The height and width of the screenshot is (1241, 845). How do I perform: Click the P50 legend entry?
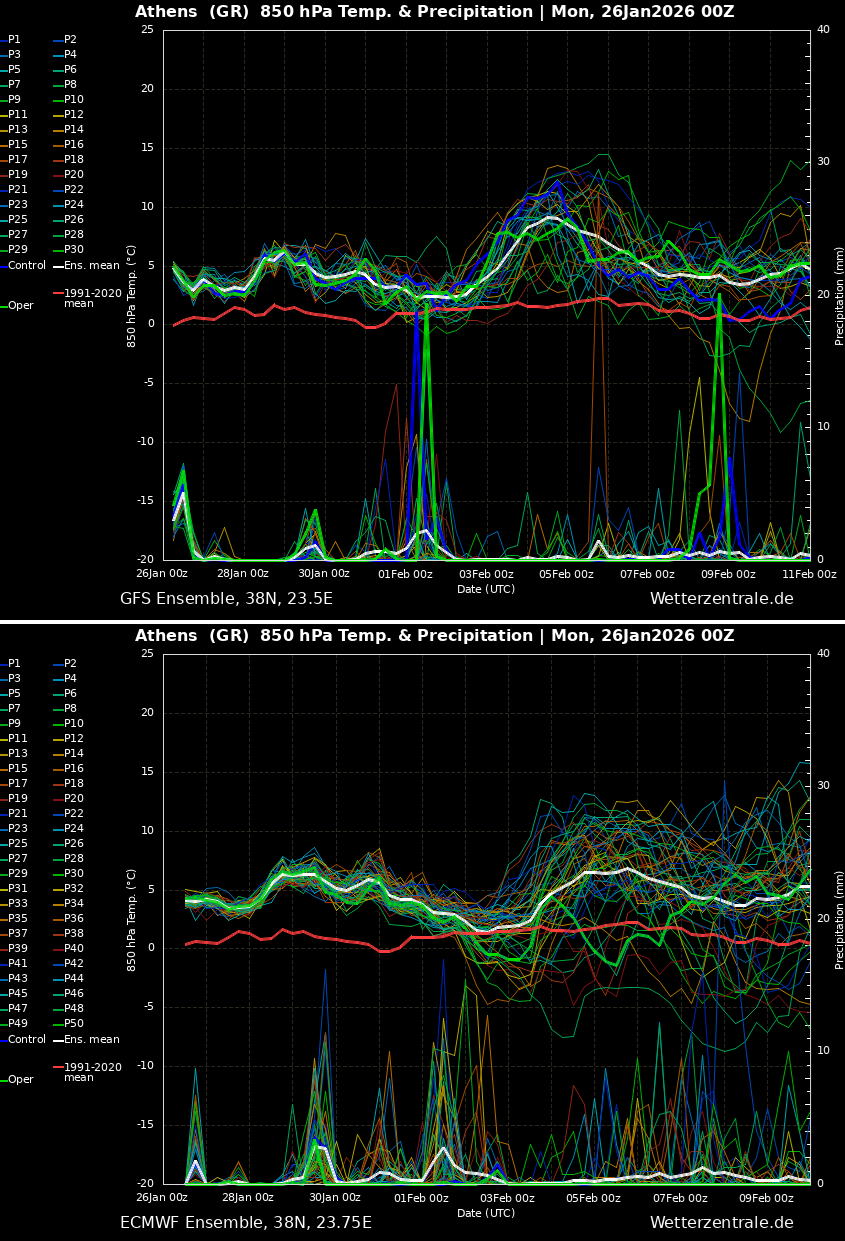(x=73, y=1024)
